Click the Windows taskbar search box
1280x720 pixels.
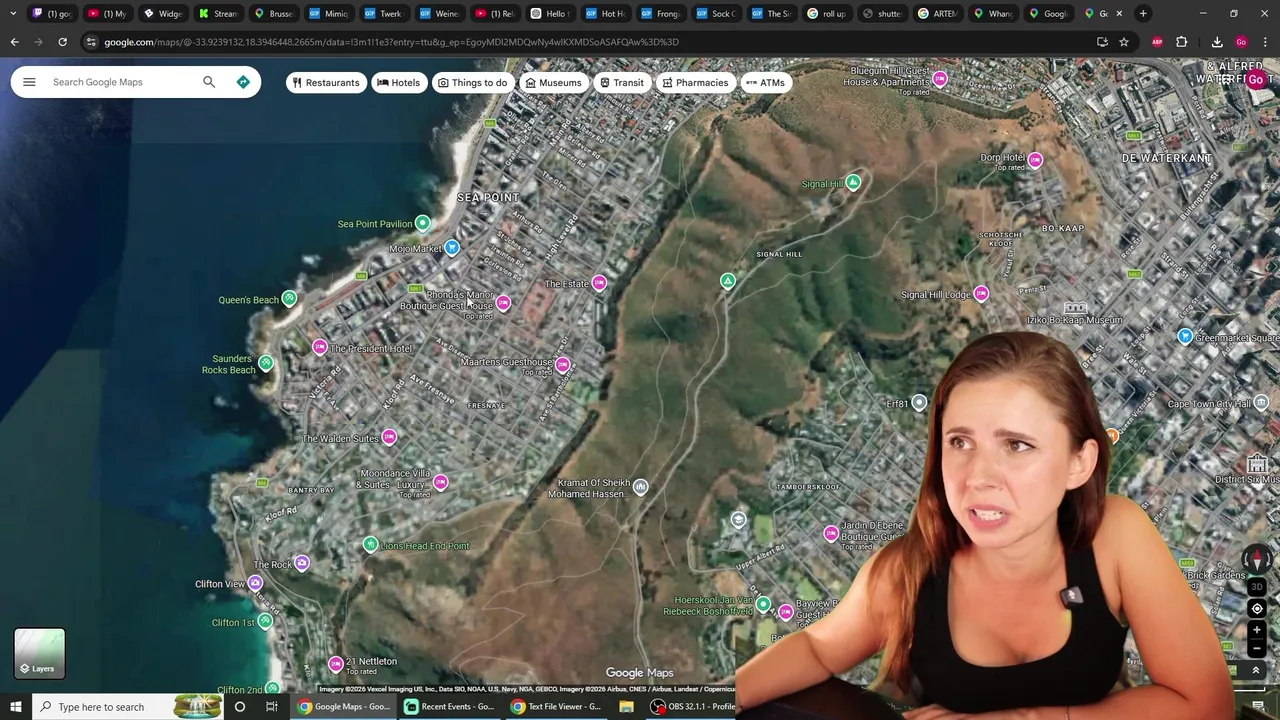(130, 707)
